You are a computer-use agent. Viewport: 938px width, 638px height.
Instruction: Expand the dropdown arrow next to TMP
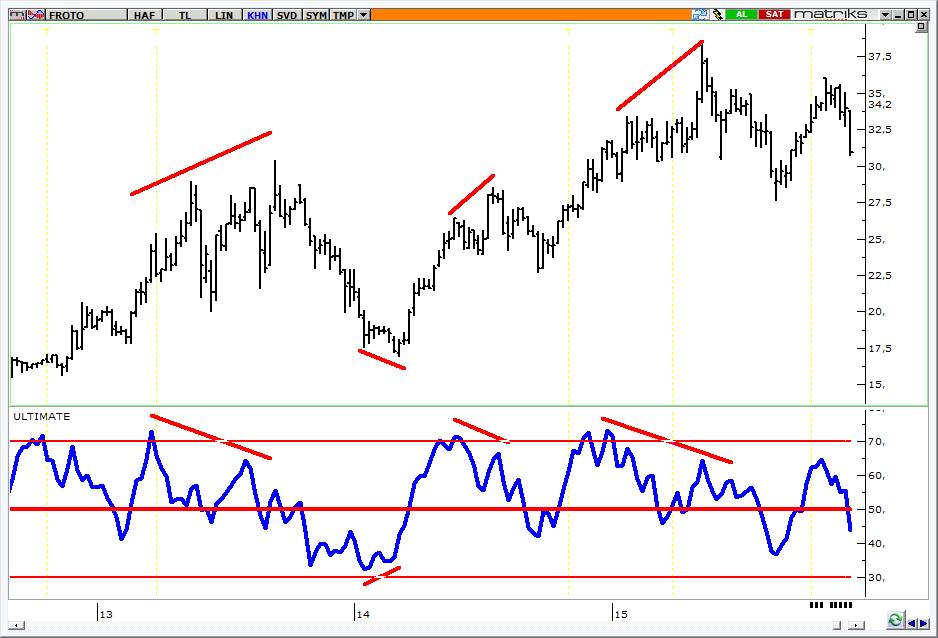pyautogui.click(x=363, y=15)
